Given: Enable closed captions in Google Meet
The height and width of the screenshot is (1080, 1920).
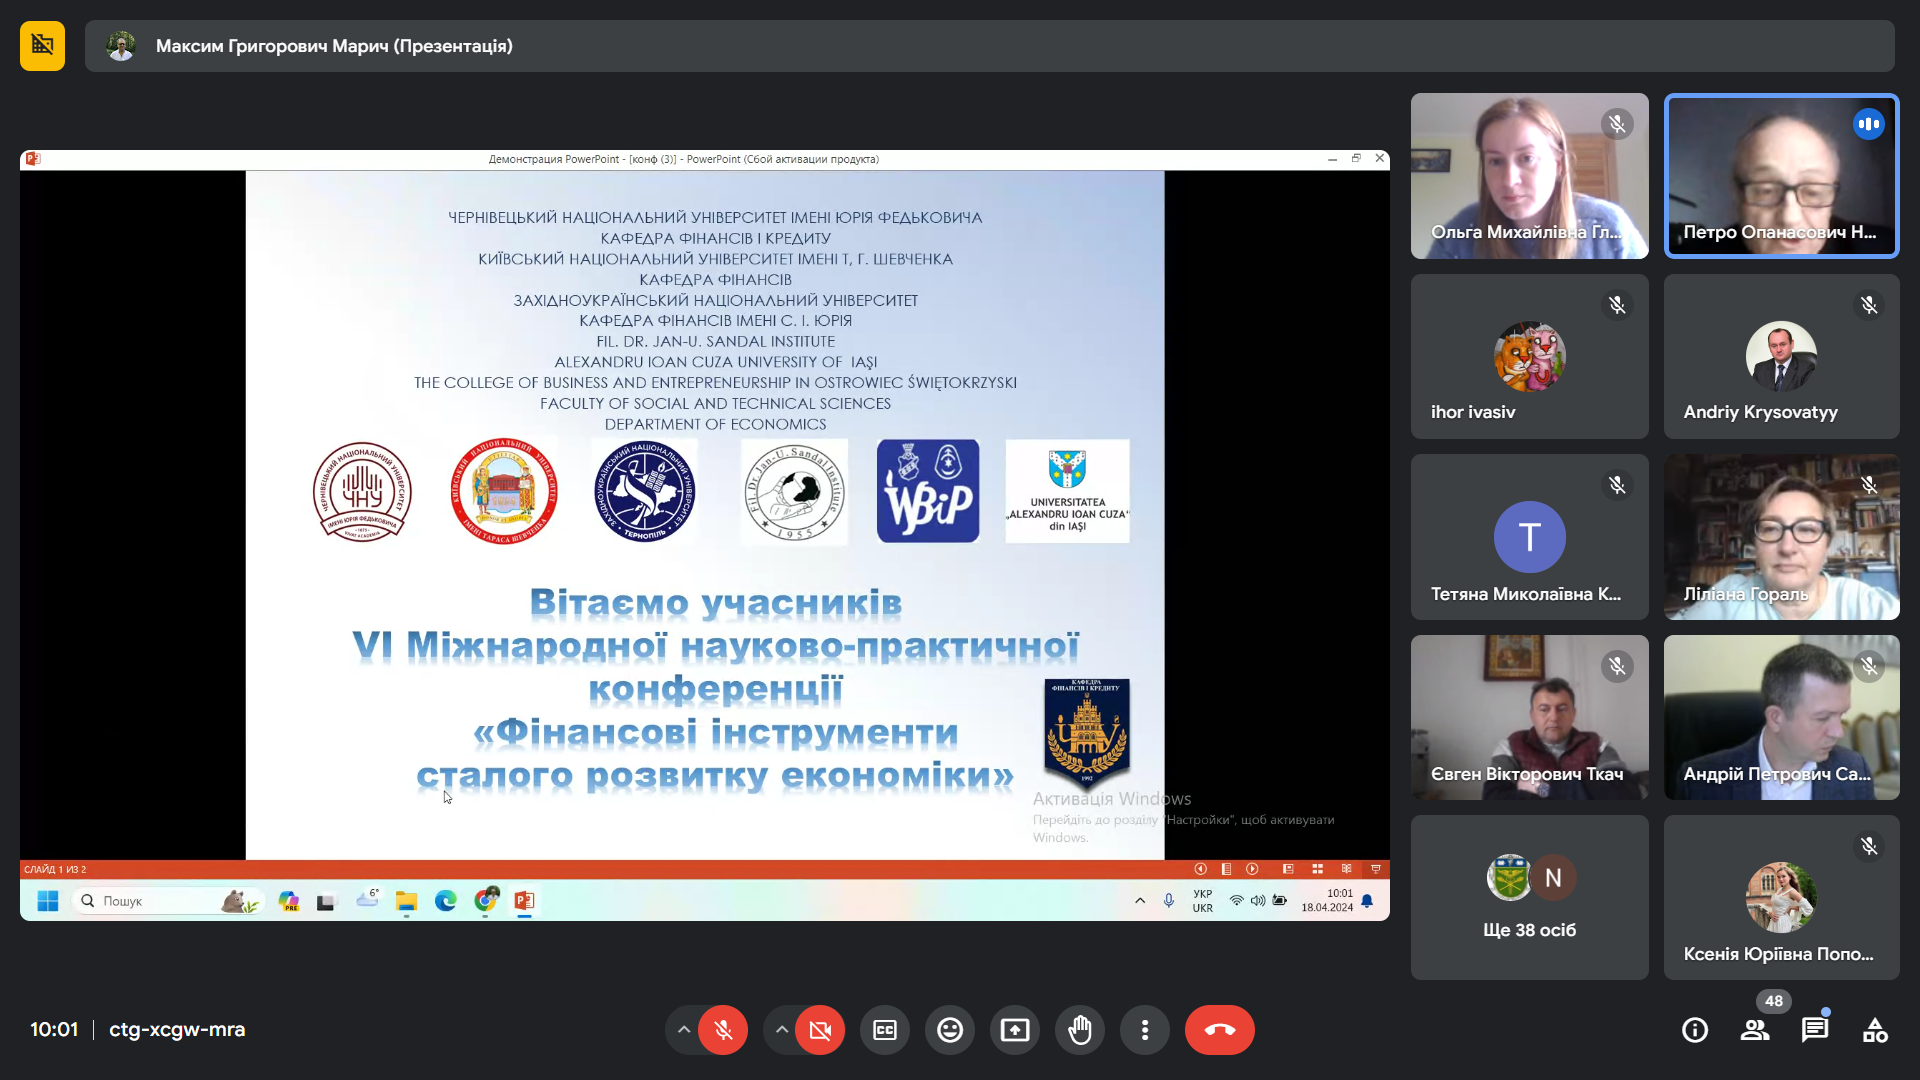Looking at the screenshot, I should pos(884,1029).
